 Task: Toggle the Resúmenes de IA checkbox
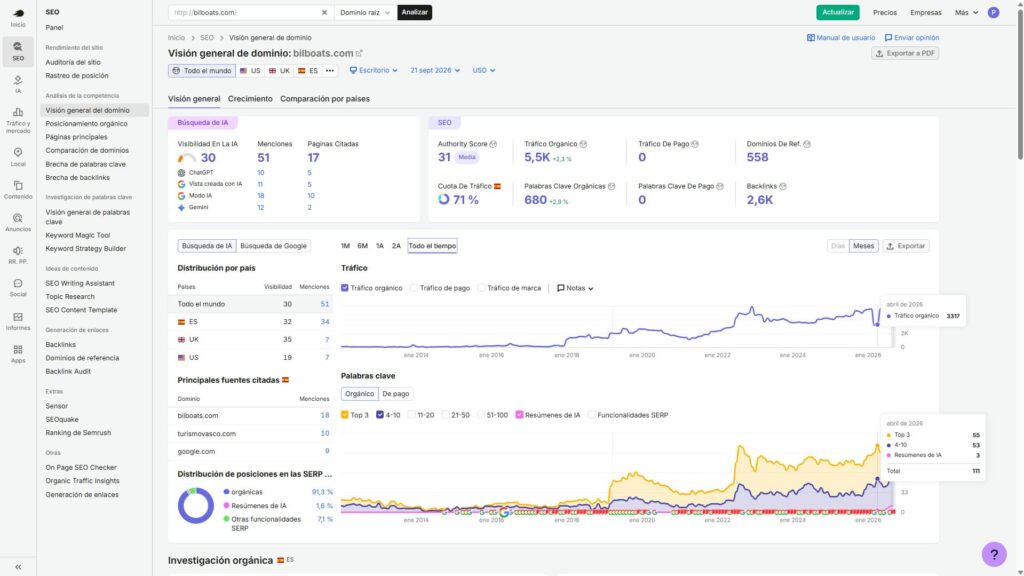(x=519, y=415)
